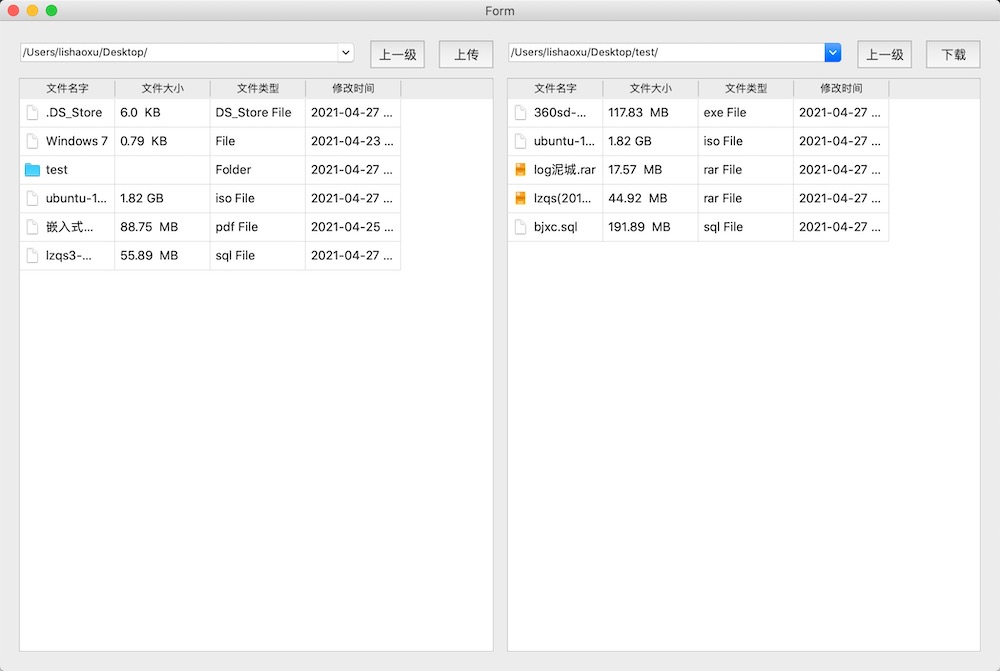Select the blue test folder icon
1000x671 pixels.
tap(32, 170)
